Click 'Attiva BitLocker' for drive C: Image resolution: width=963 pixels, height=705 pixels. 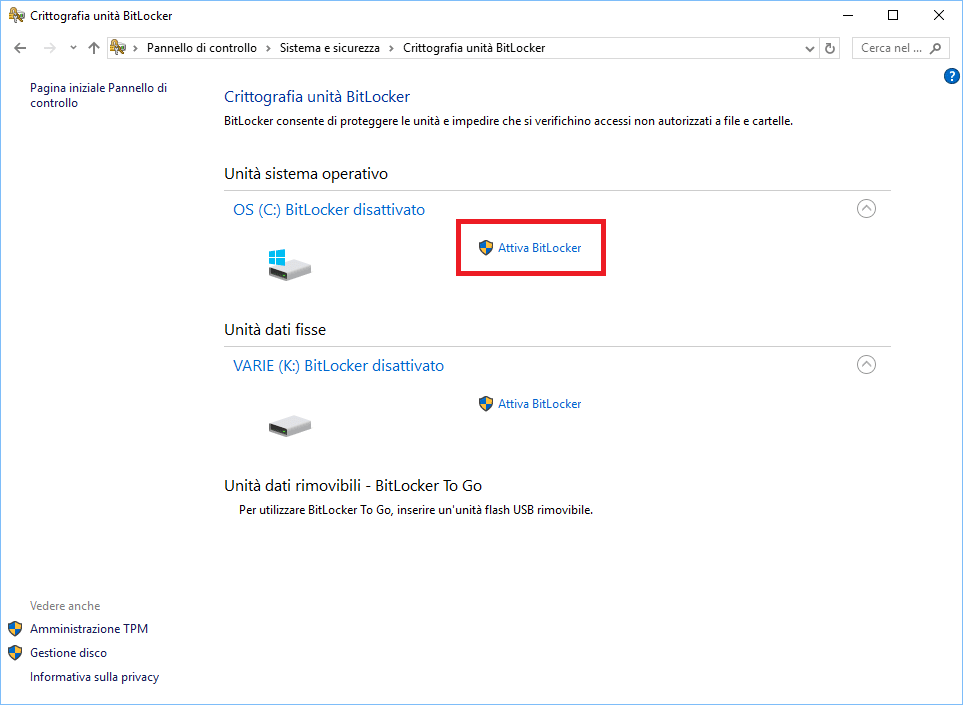(539, 248)
